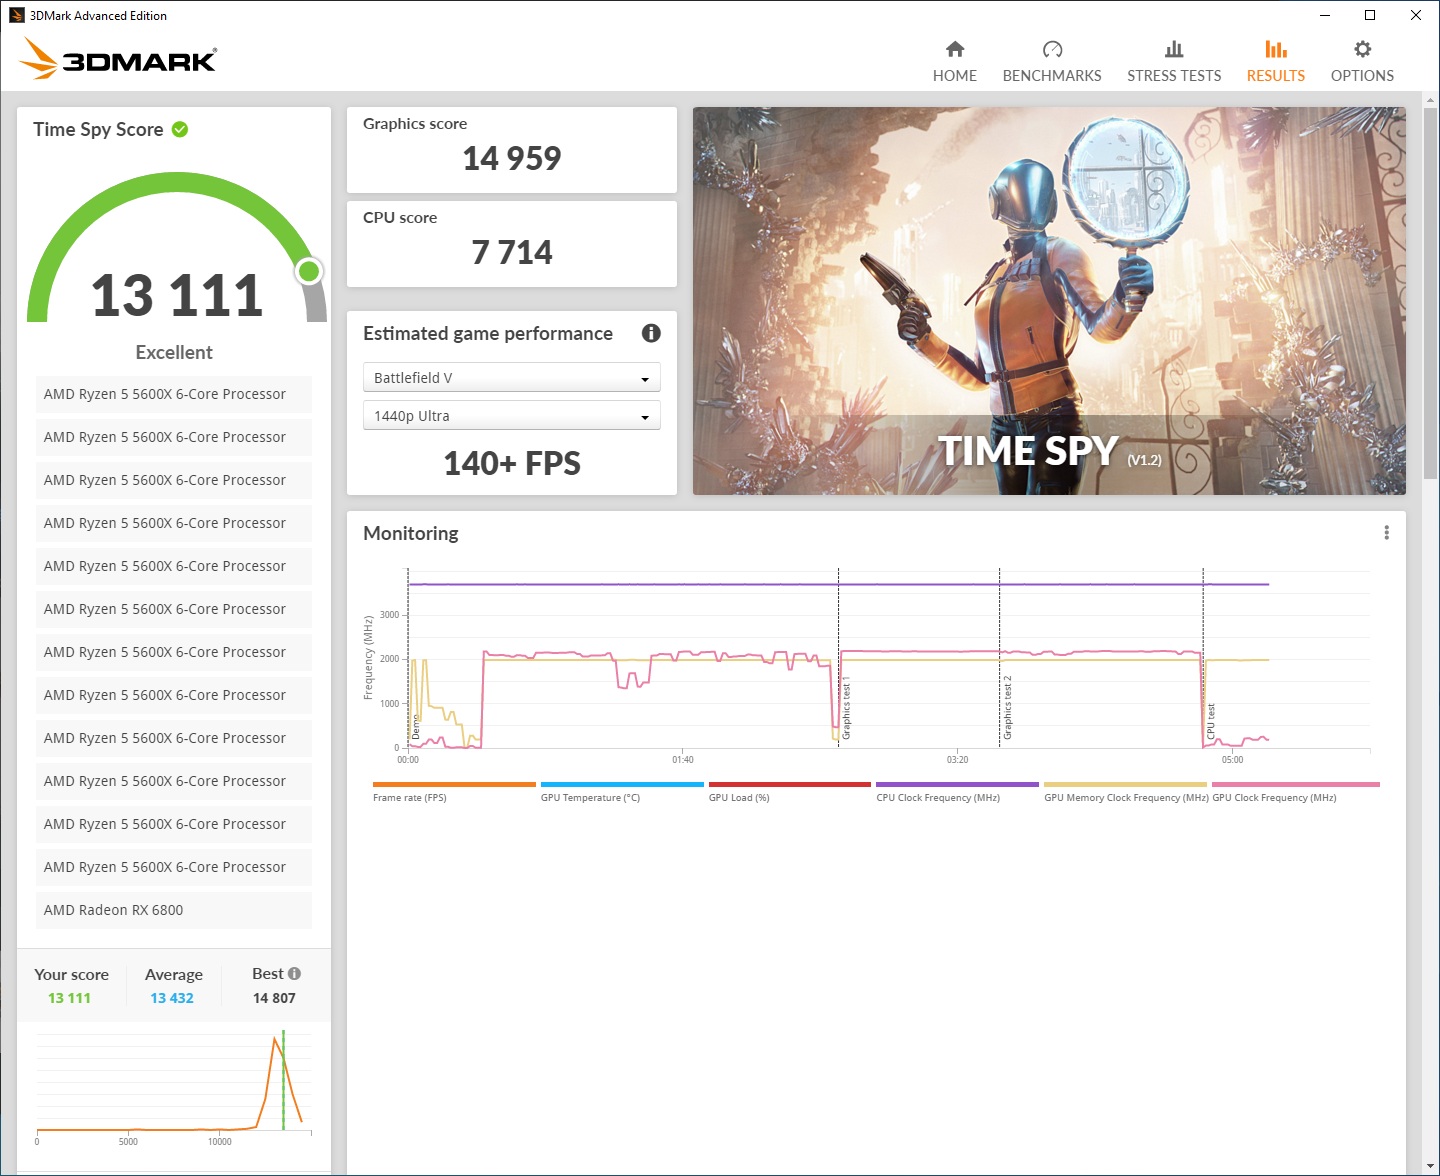The height and width of the screenshot is (1176, 1440).
Task: Click the CPU score value 7 714
Action: pos(512,252)
